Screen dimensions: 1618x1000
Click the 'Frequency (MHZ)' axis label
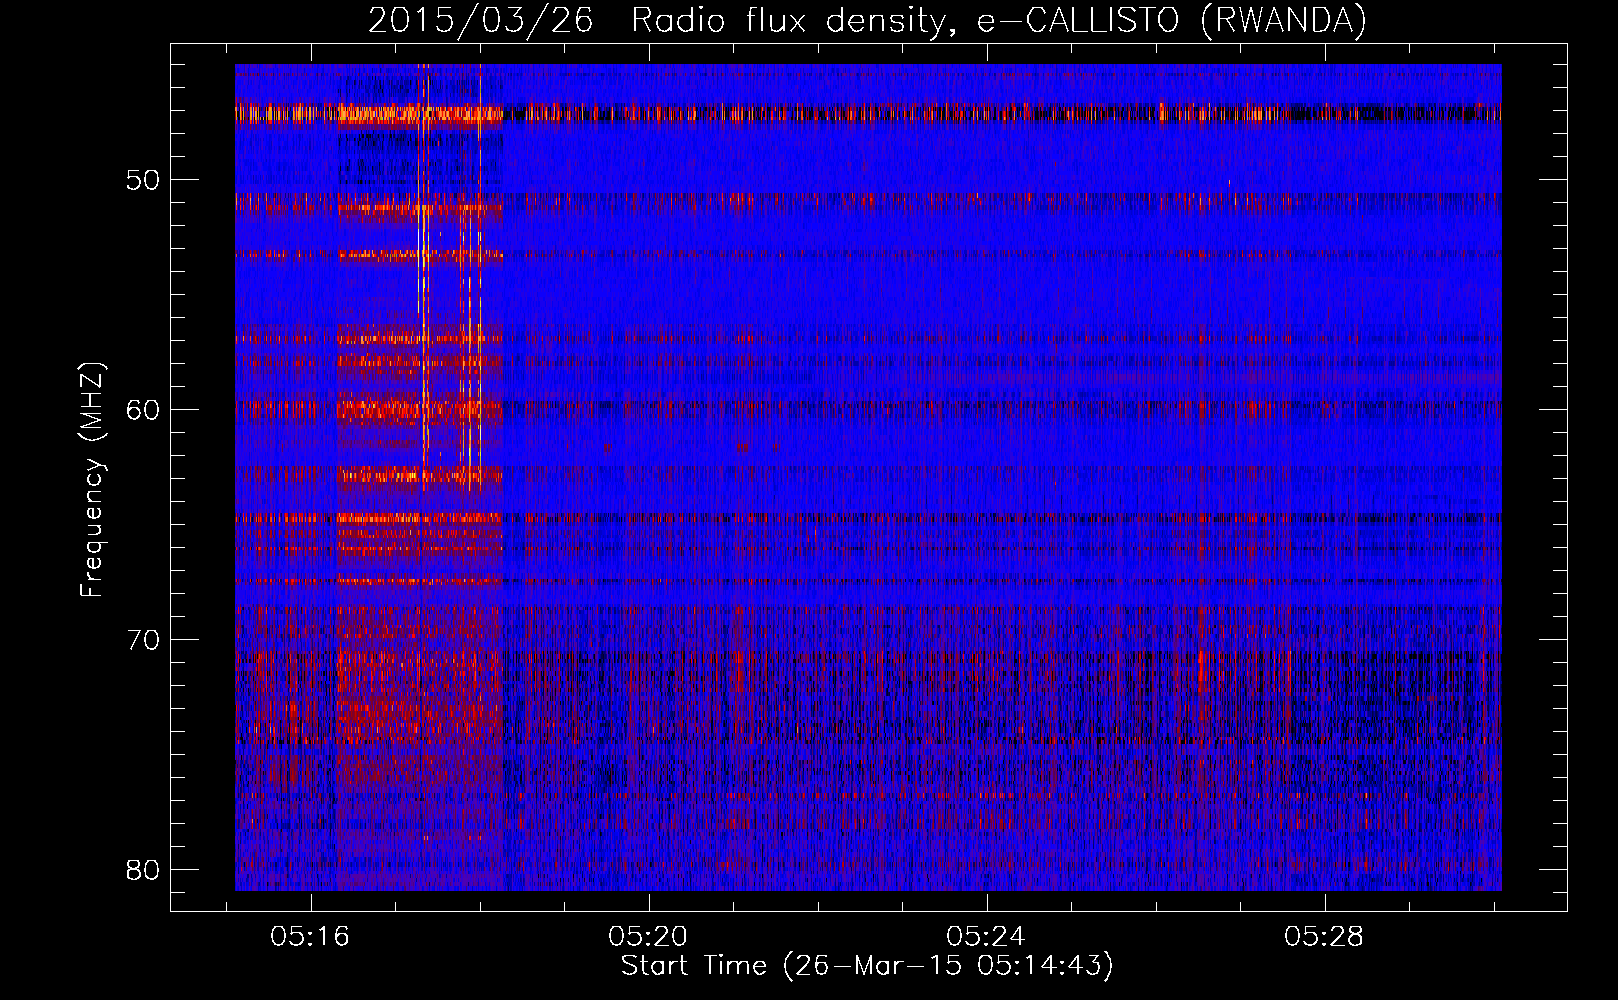pos(92,480)
